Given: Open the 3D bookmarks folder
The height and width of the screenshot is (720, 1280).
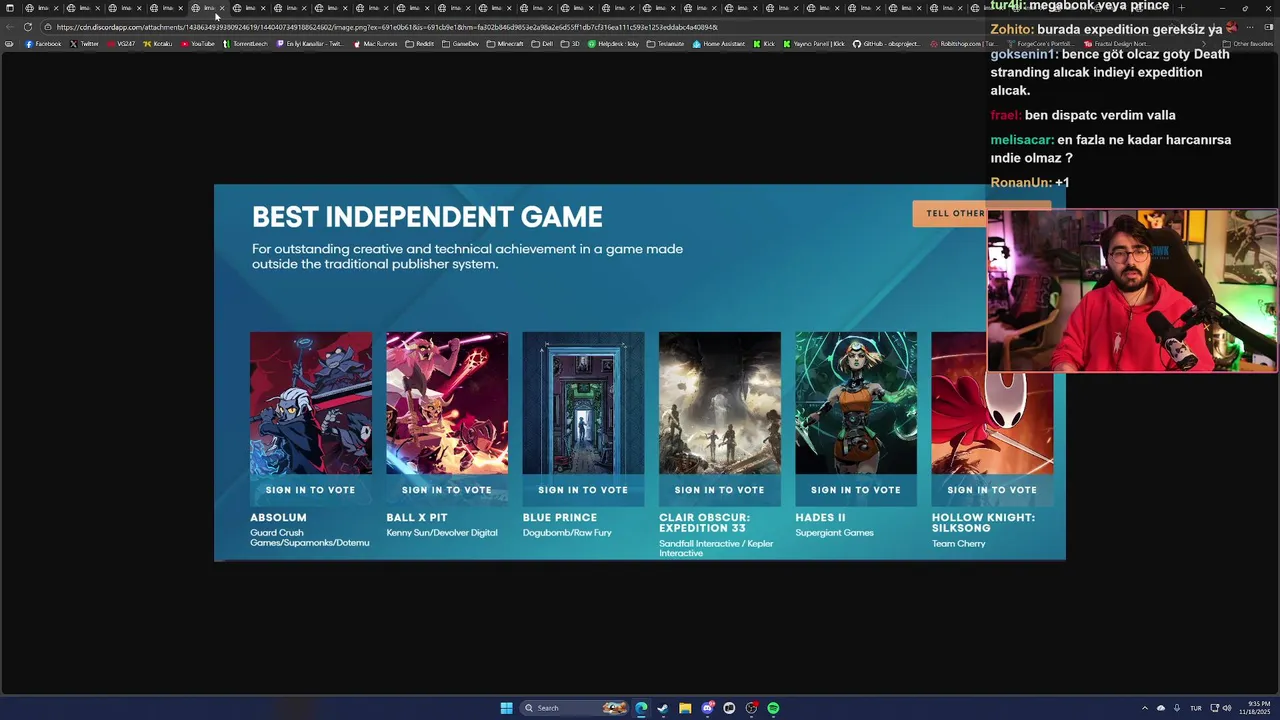Looking at the screenshot, I should tap(570, 44).
